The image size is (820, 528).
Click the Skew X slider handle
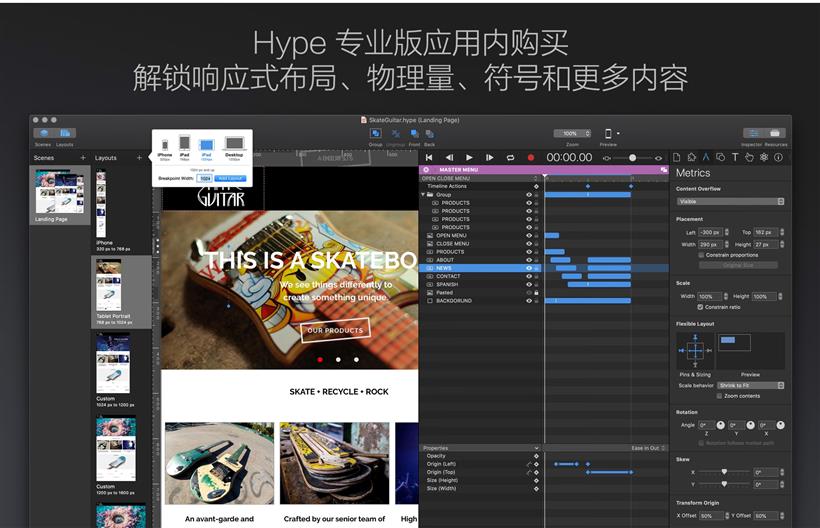click(724, 472)
